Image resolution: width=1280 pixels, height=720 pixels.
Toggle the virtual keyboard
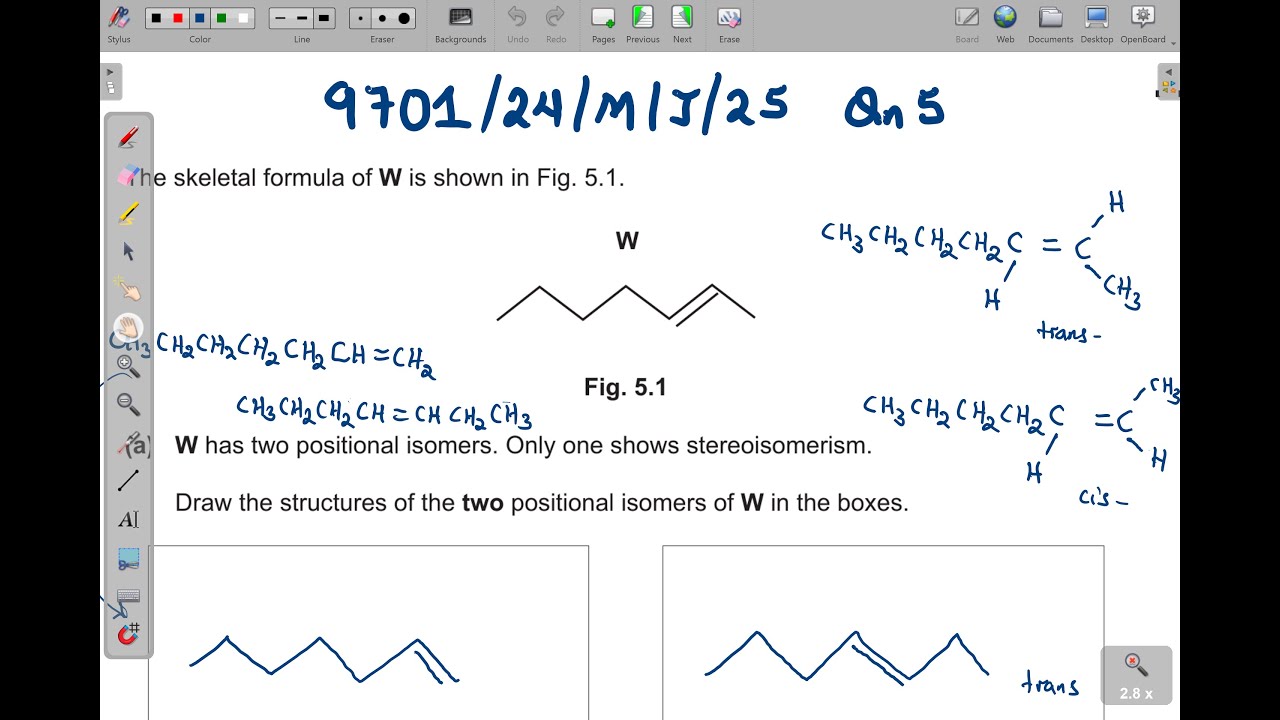point(128,596)
